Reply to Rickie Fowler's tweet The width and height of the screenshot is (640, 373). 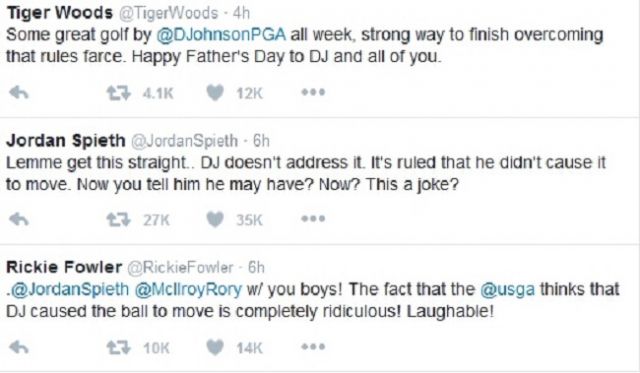tap(19, 347)
